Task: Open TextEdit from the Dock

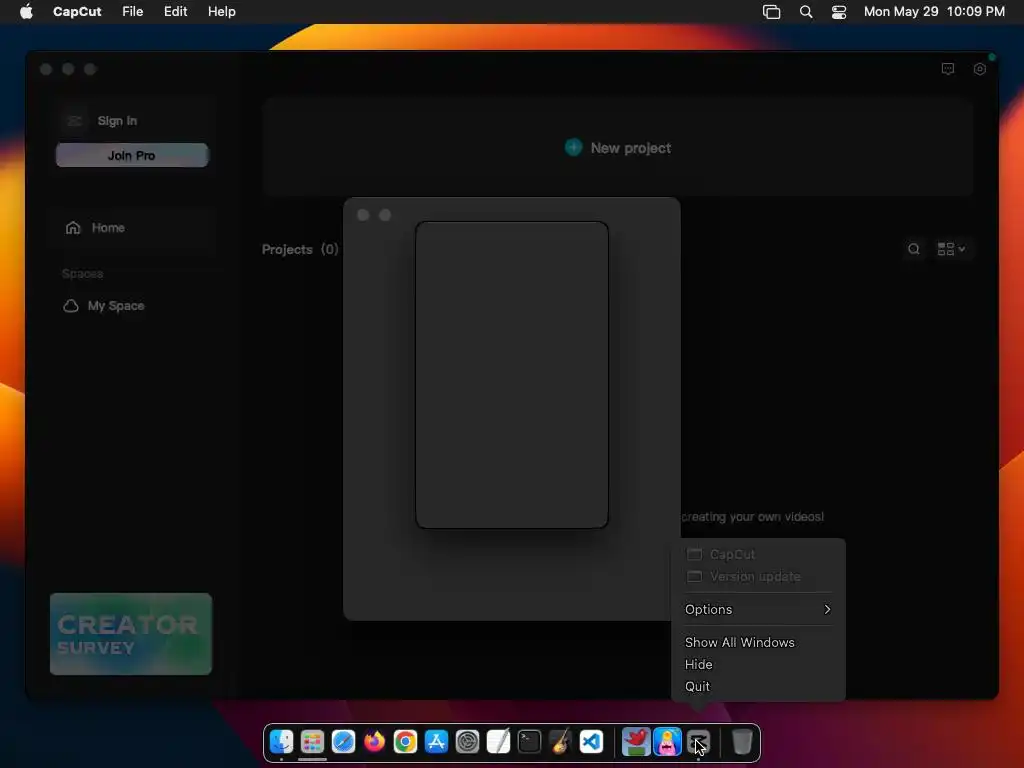Action: click(x=498, y=742)
